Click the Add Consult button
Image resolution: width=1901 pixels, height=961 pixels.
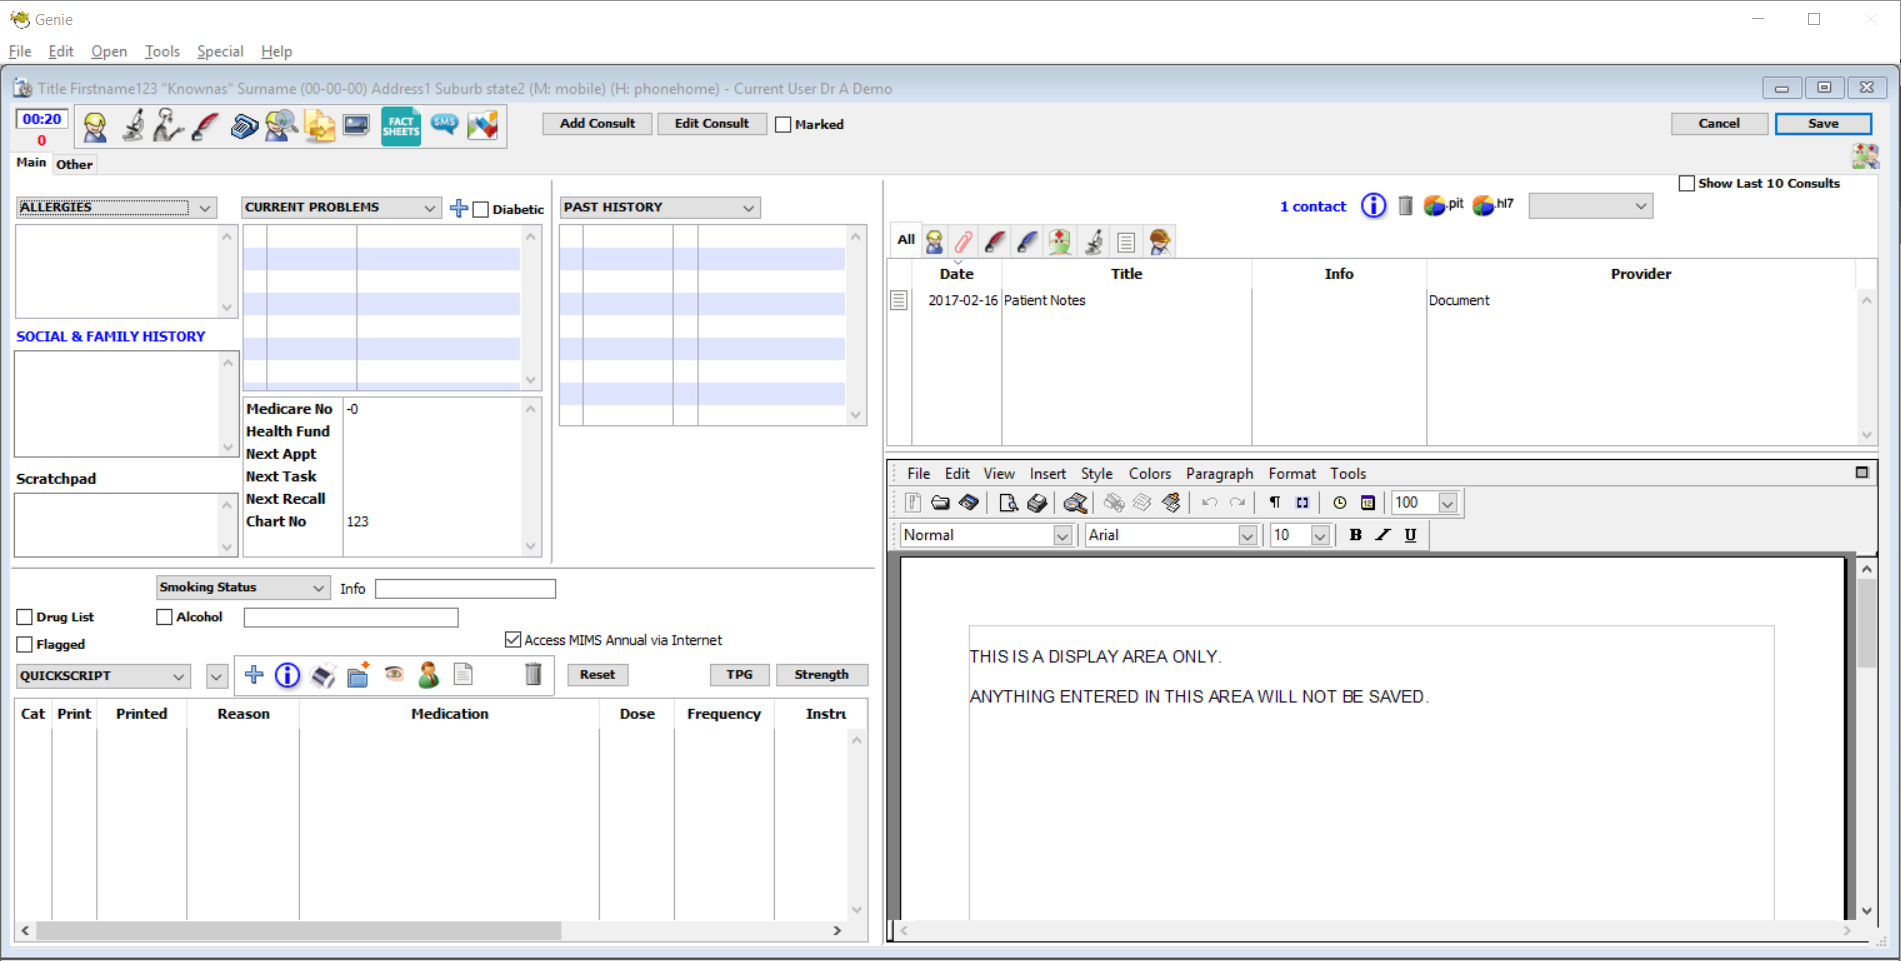[597, 124]
